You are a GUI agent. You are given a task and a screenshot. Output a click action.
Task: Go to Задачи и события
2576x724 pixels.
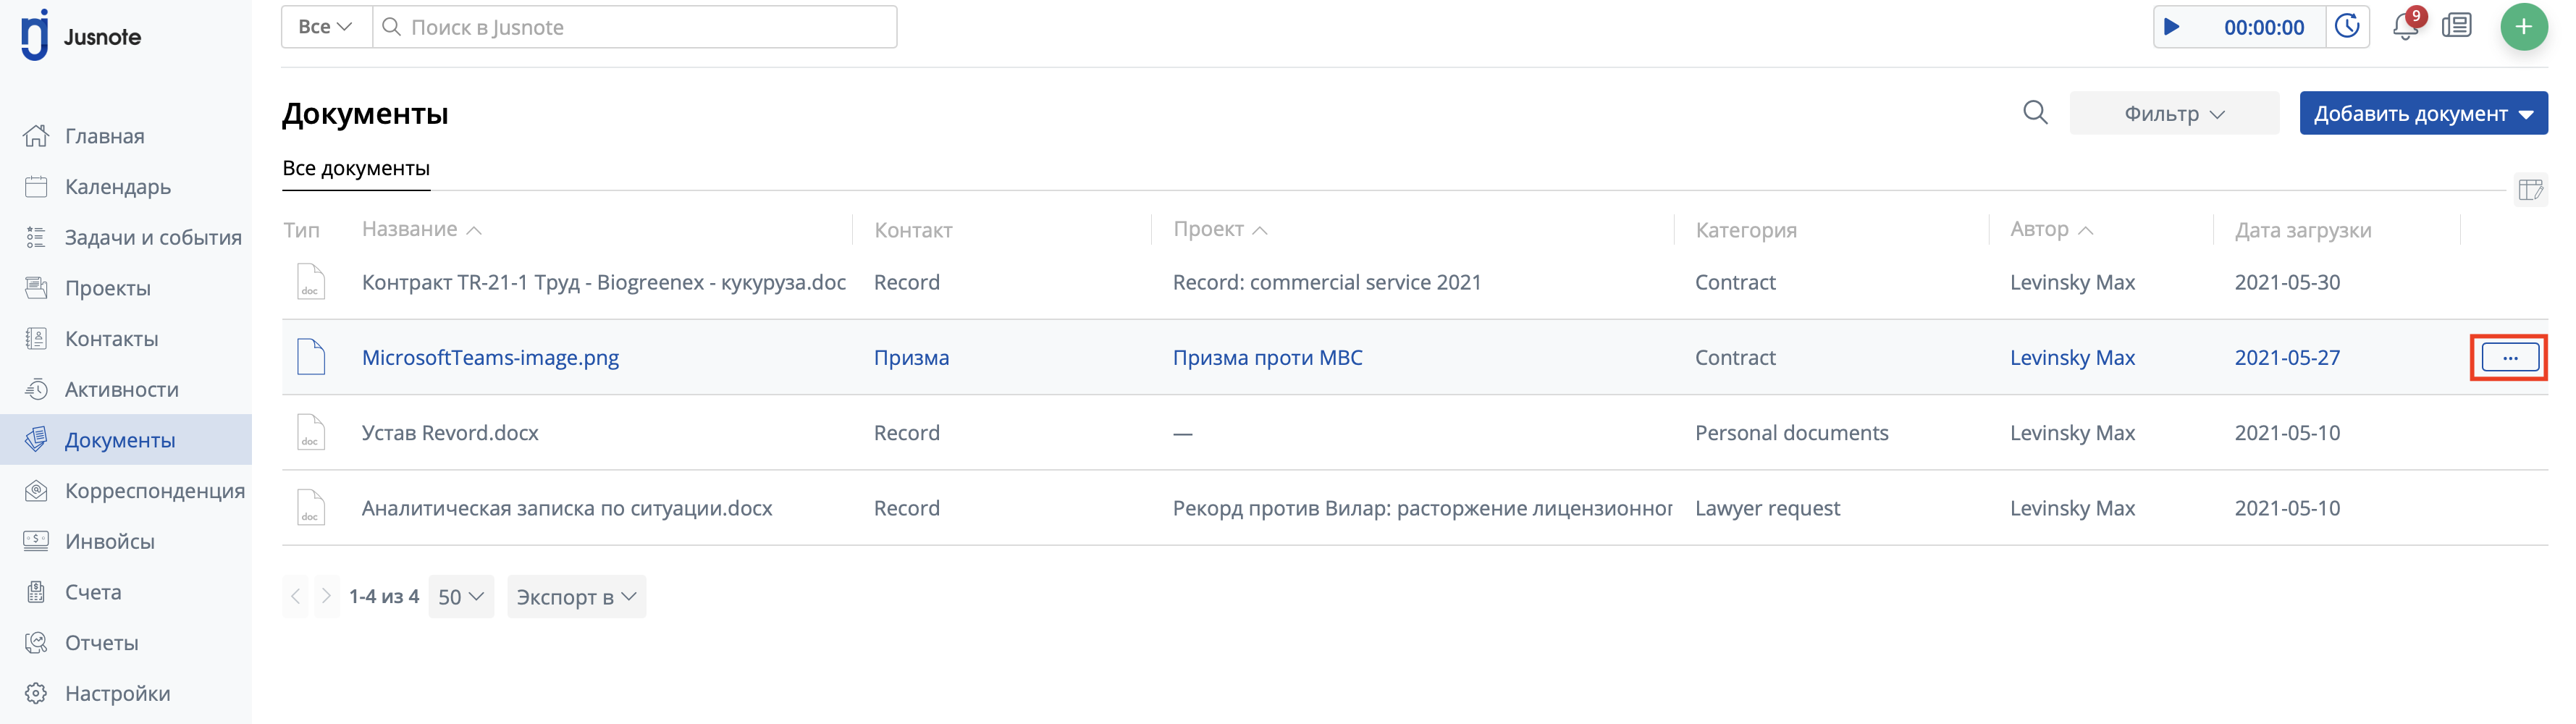pos(153,237)
